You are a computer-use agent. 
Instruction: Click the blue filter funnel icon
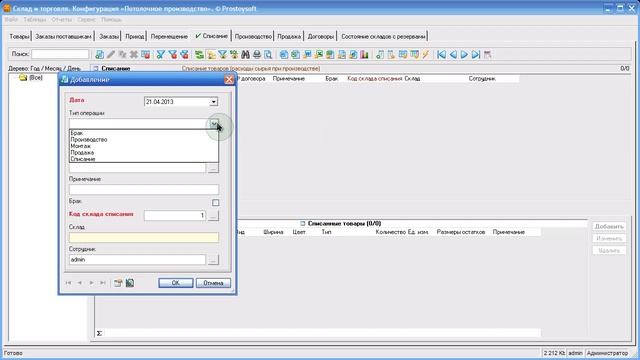click(x=160, y=54)
